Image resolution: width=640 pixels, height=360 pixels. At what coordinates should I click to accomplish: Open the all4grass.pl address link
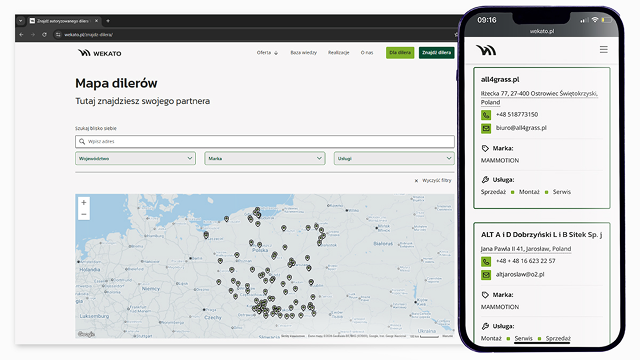point(539,98)
